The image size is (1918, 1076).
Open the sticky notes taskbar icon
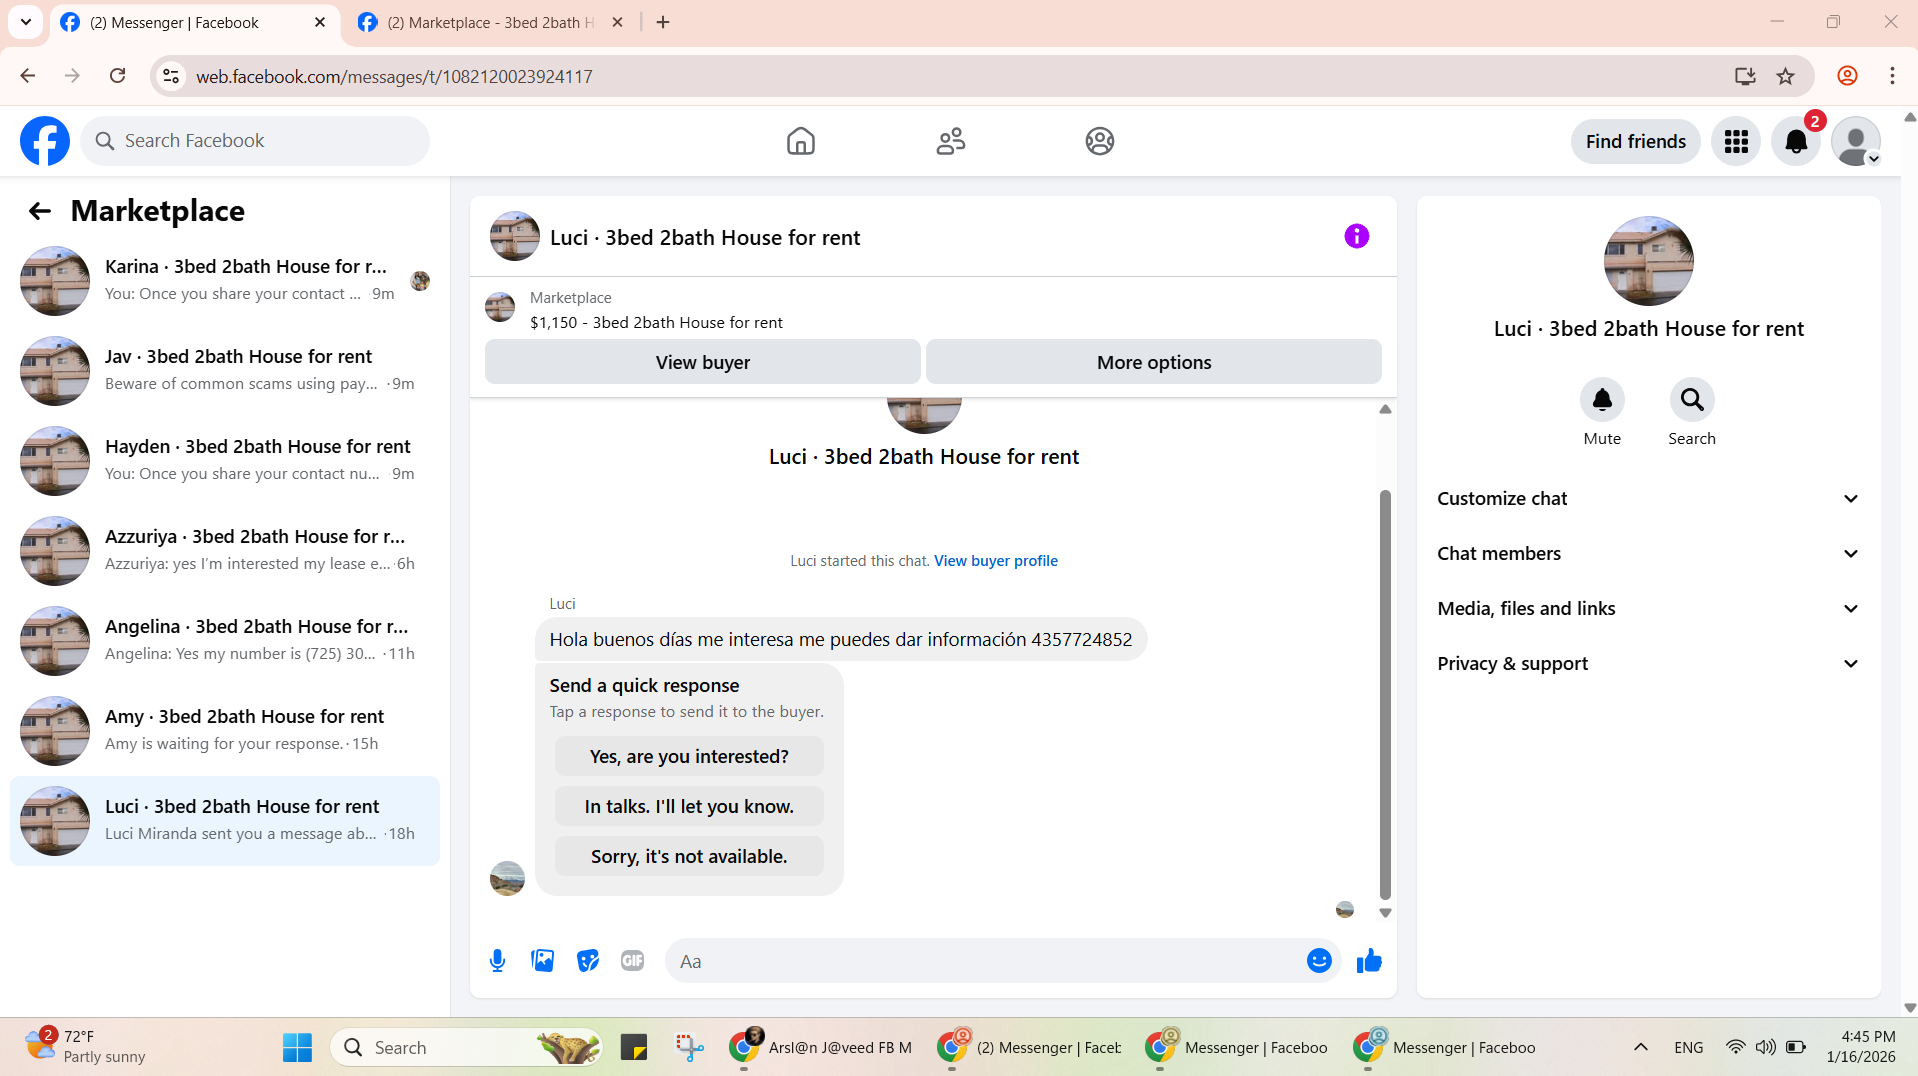[x=634, y=1047]
